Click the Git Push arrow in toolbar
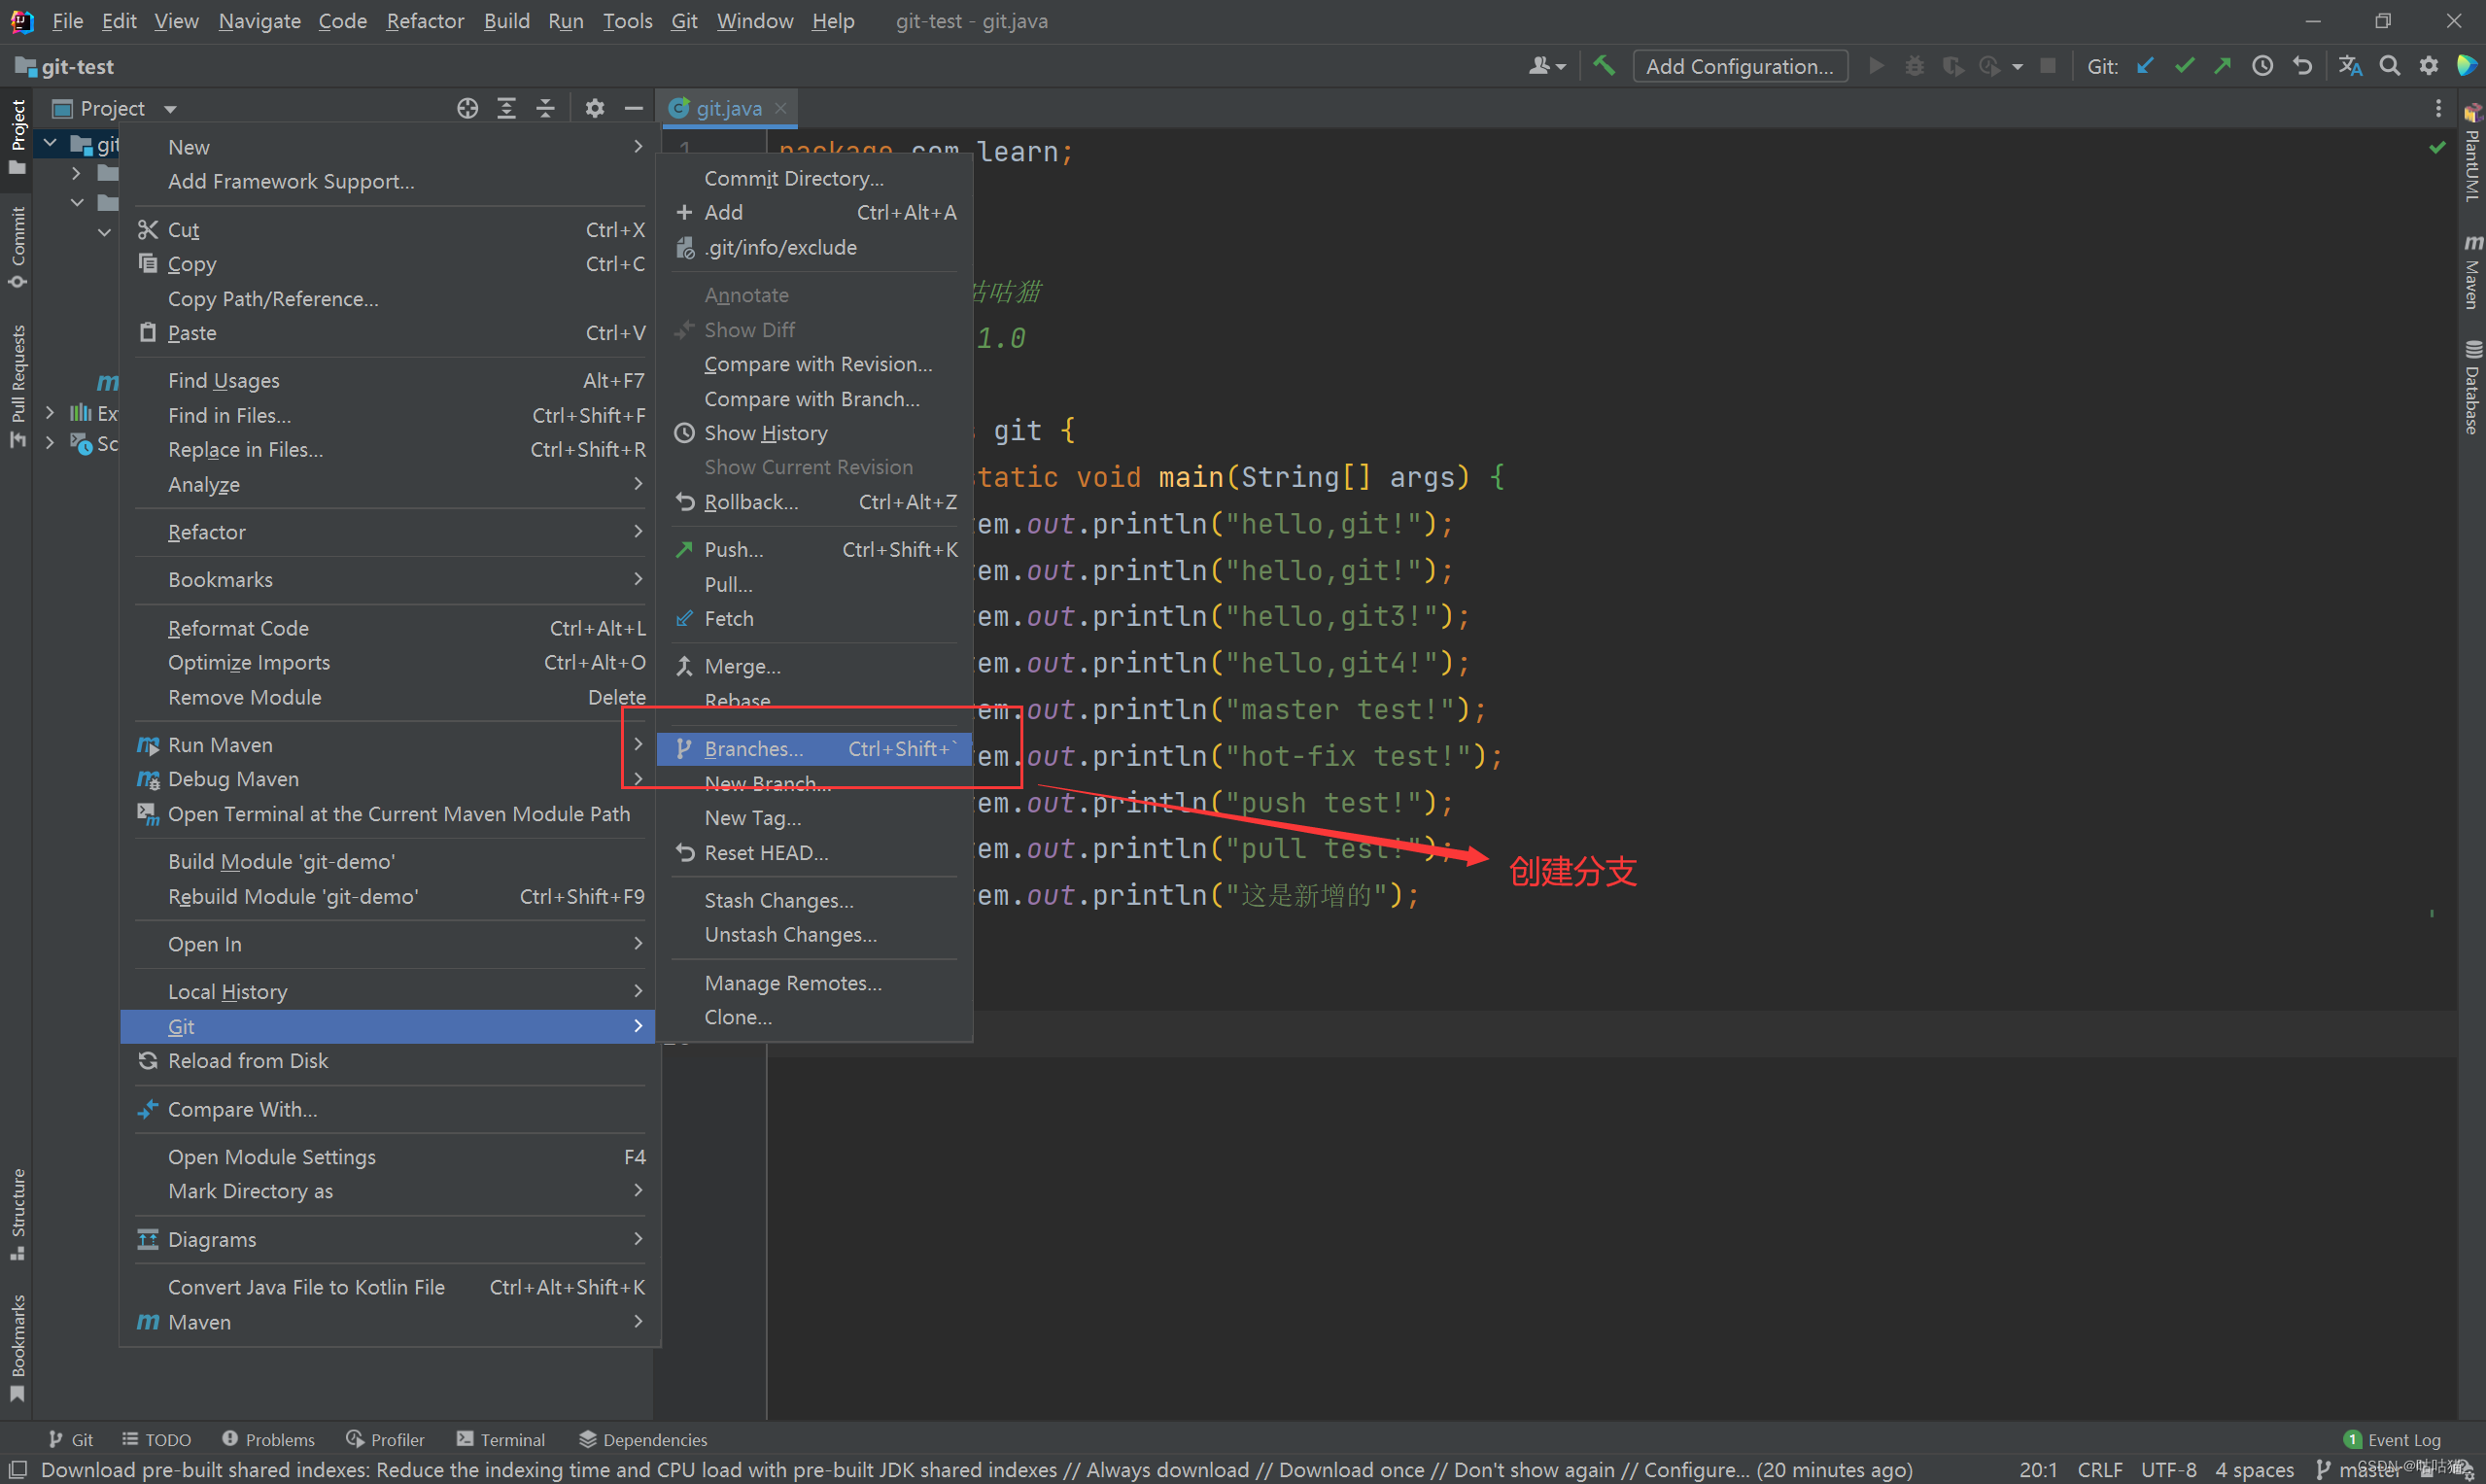This screenshot has width=2486, height=1484. coord(2222,66)
